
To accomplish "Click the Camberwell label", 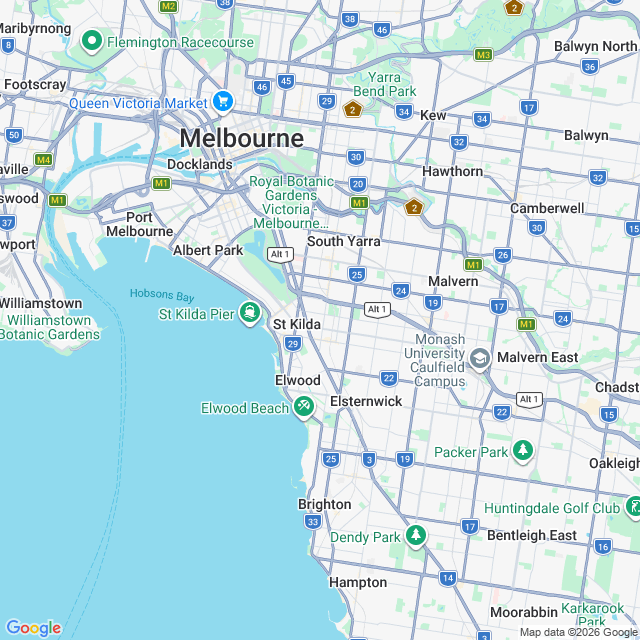I will point(547,208).
